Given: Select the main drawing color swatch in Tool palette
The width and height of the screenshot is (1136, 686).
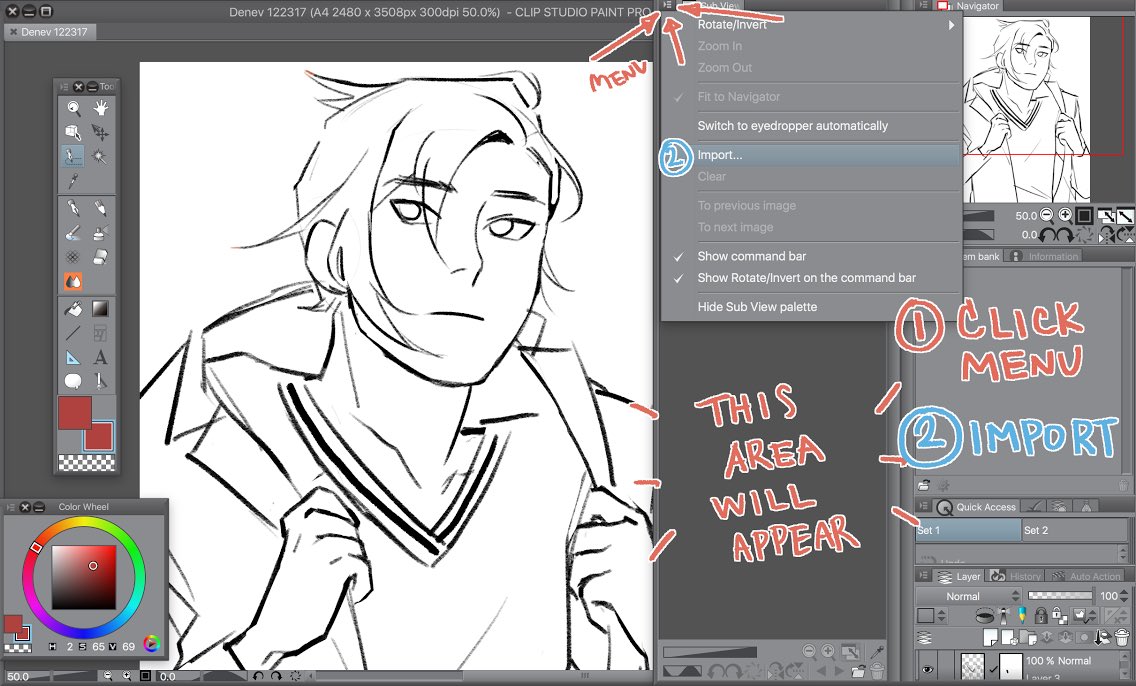Looking at the screenshot, I should 75,412.
